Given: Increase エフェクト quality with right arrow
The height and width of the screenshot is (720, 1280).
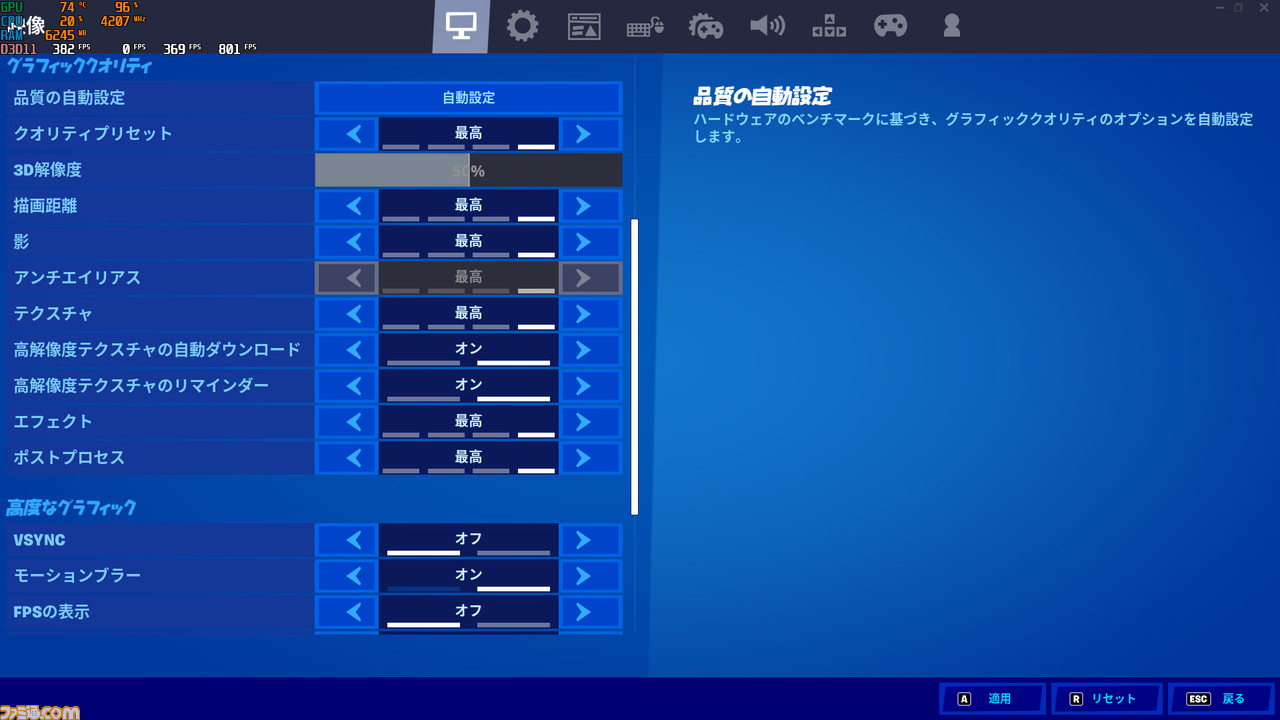Looking at the screenshot, I should (x=590, y=422).
